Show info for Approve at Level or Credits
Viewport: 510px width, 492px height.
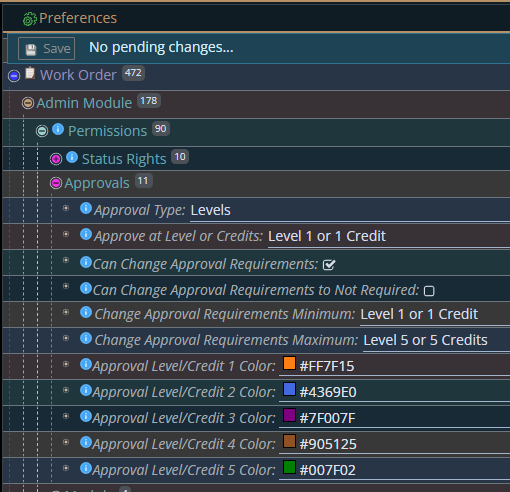pyautogui.click(x=86, y=234)
